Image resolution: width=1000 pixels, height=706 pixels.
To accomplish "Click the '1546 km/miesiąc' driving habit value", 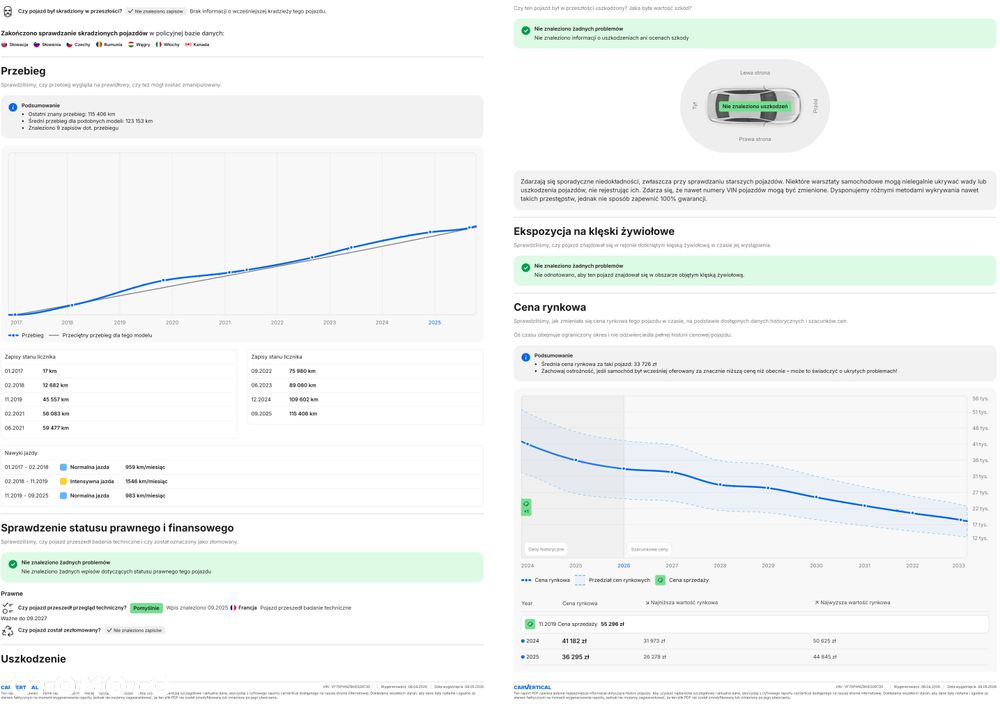I will 146,481.
